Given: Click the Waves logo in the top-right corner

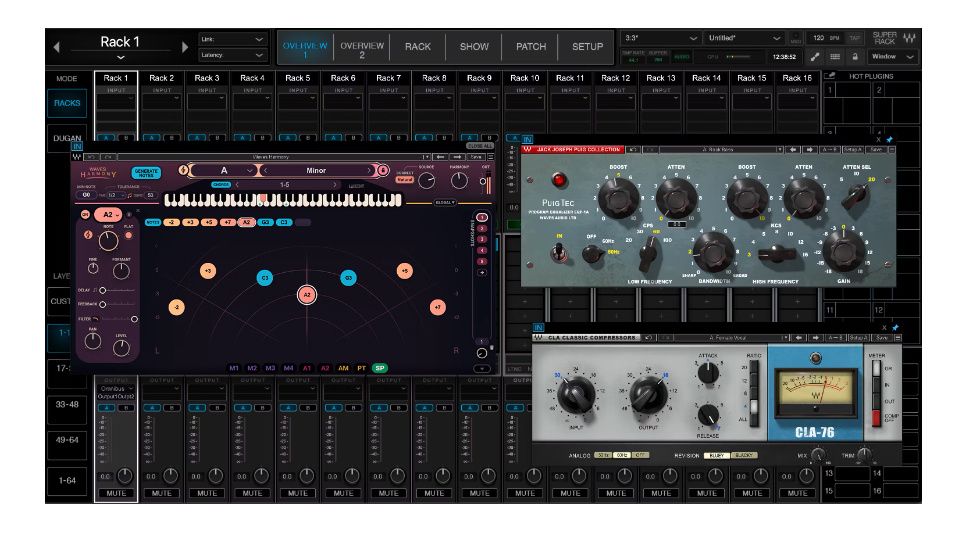Looking at the screenshot, I should 909,38.
